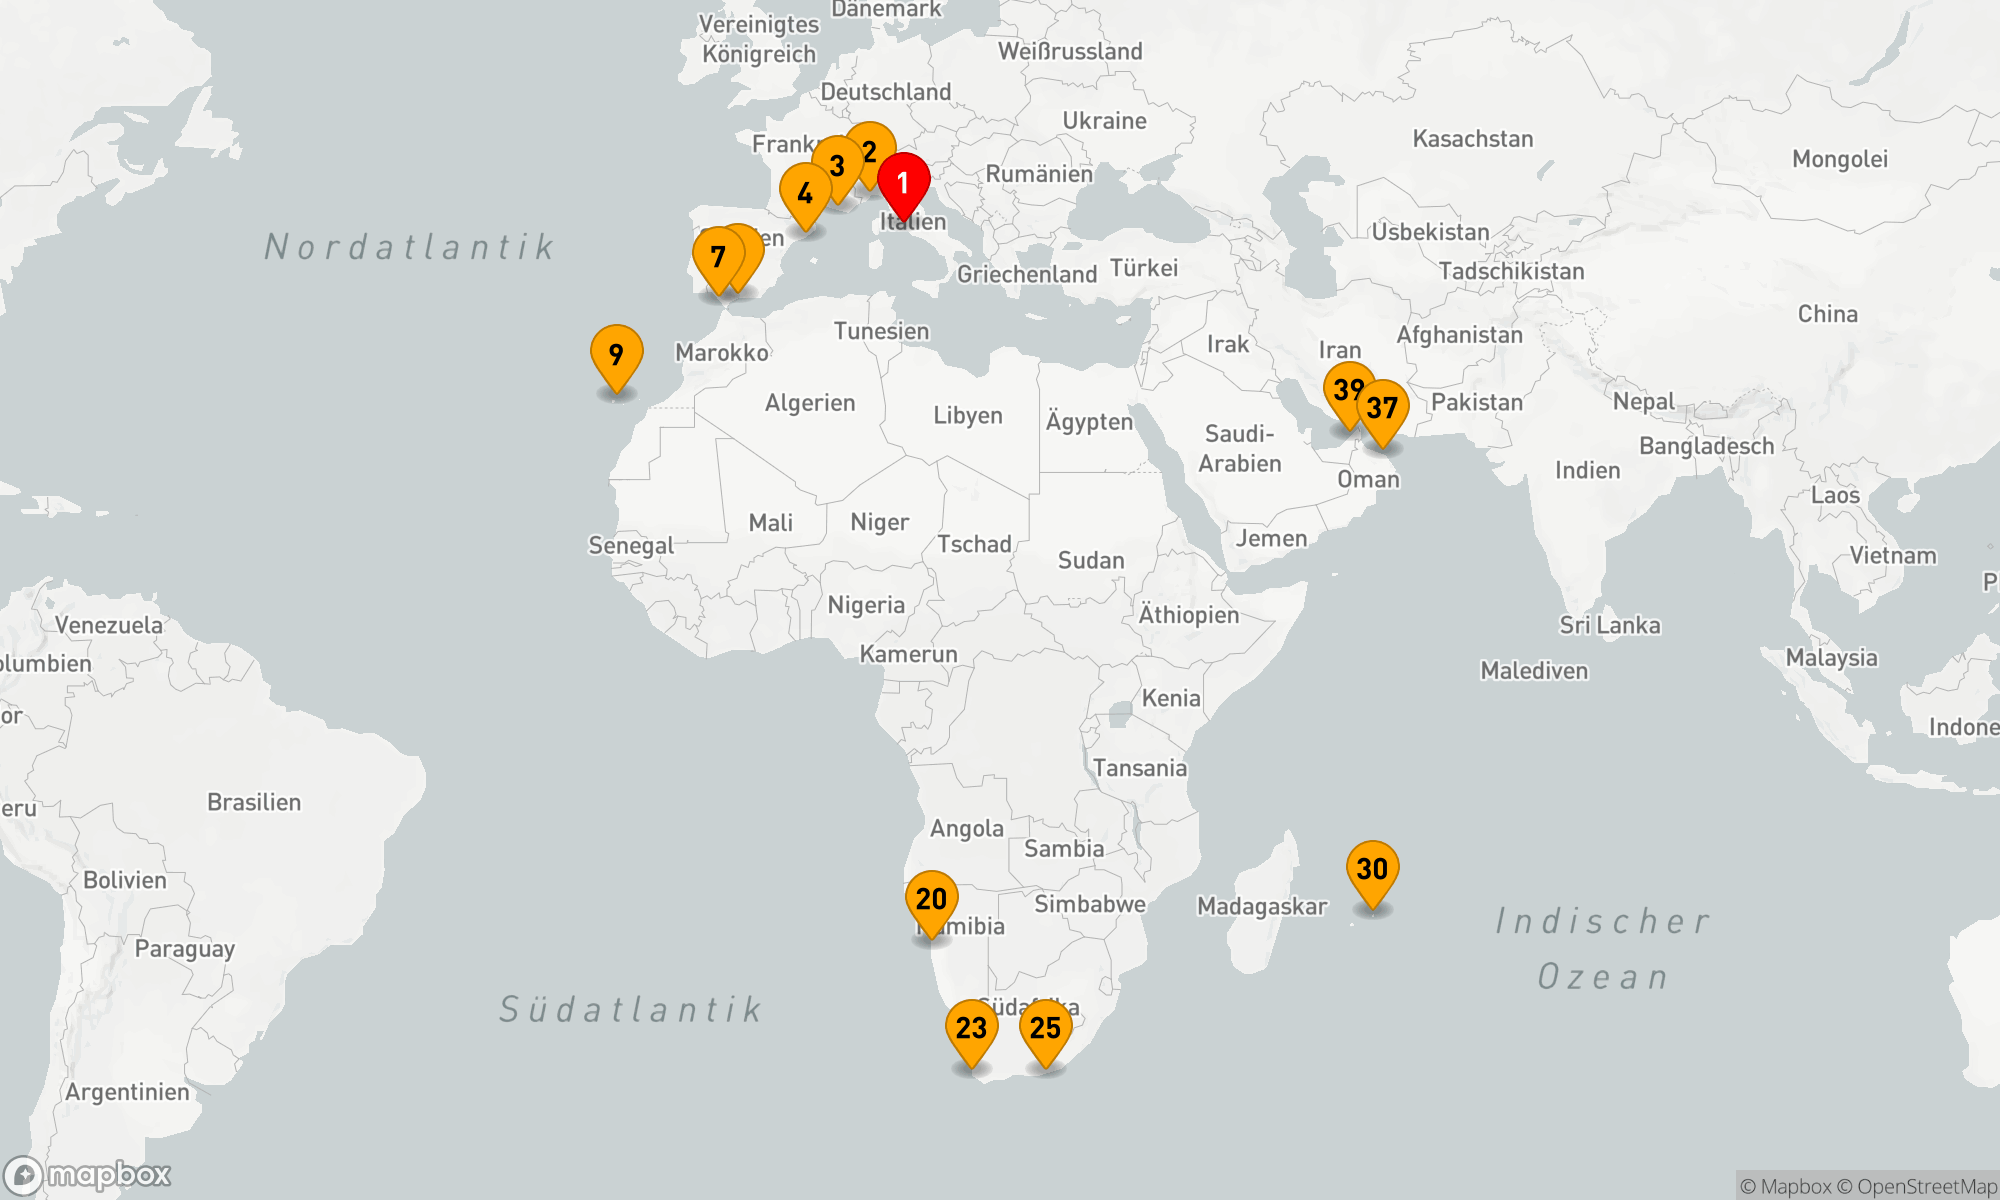
Task: Select marker 39 near Iran
Action: point(1341,386)
